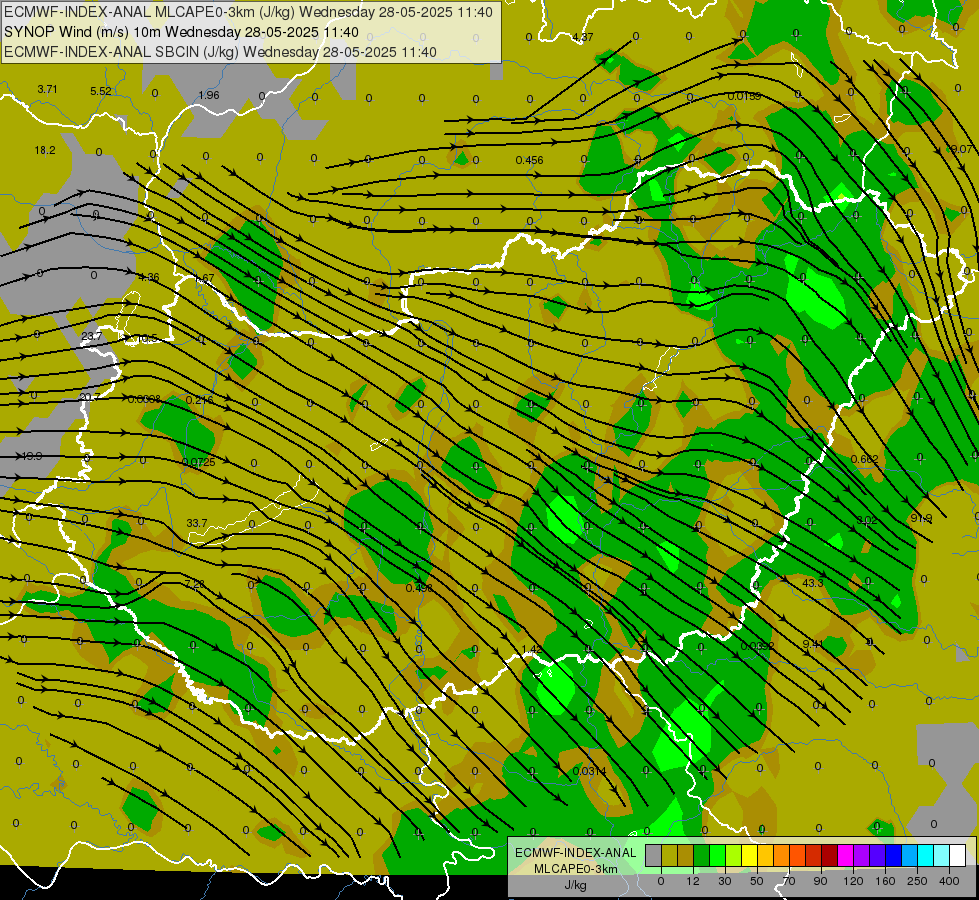Click the map value 3.02
The width and height of the screenshot is (979, 900).
867,520
